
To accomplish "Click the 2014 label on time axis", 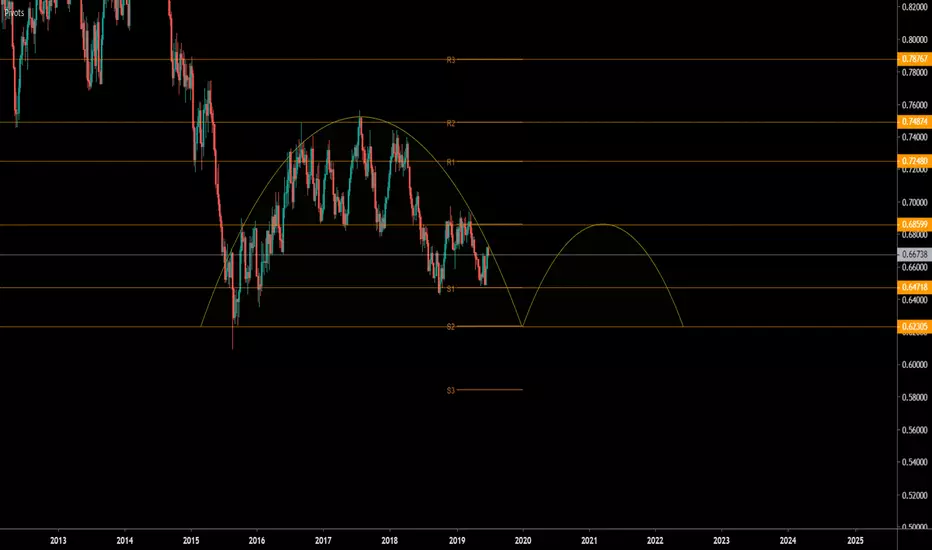I will (125, 540).
